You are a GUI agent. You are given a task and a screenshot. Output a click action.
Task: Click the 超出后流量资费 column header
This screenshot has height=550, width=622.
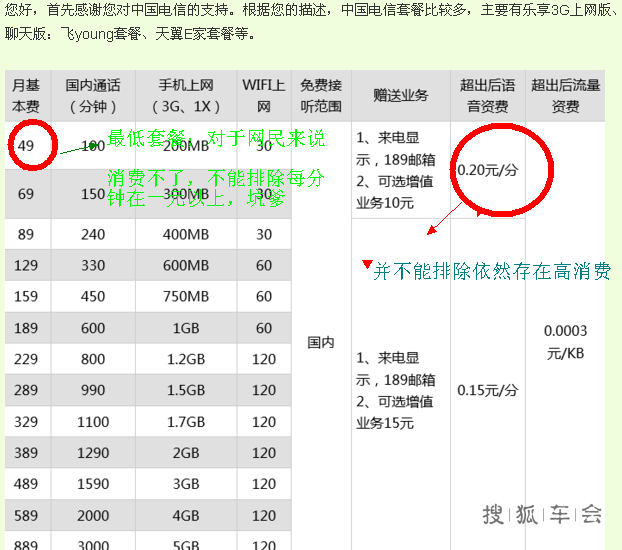pyautogui.click(x=565, y=96)
